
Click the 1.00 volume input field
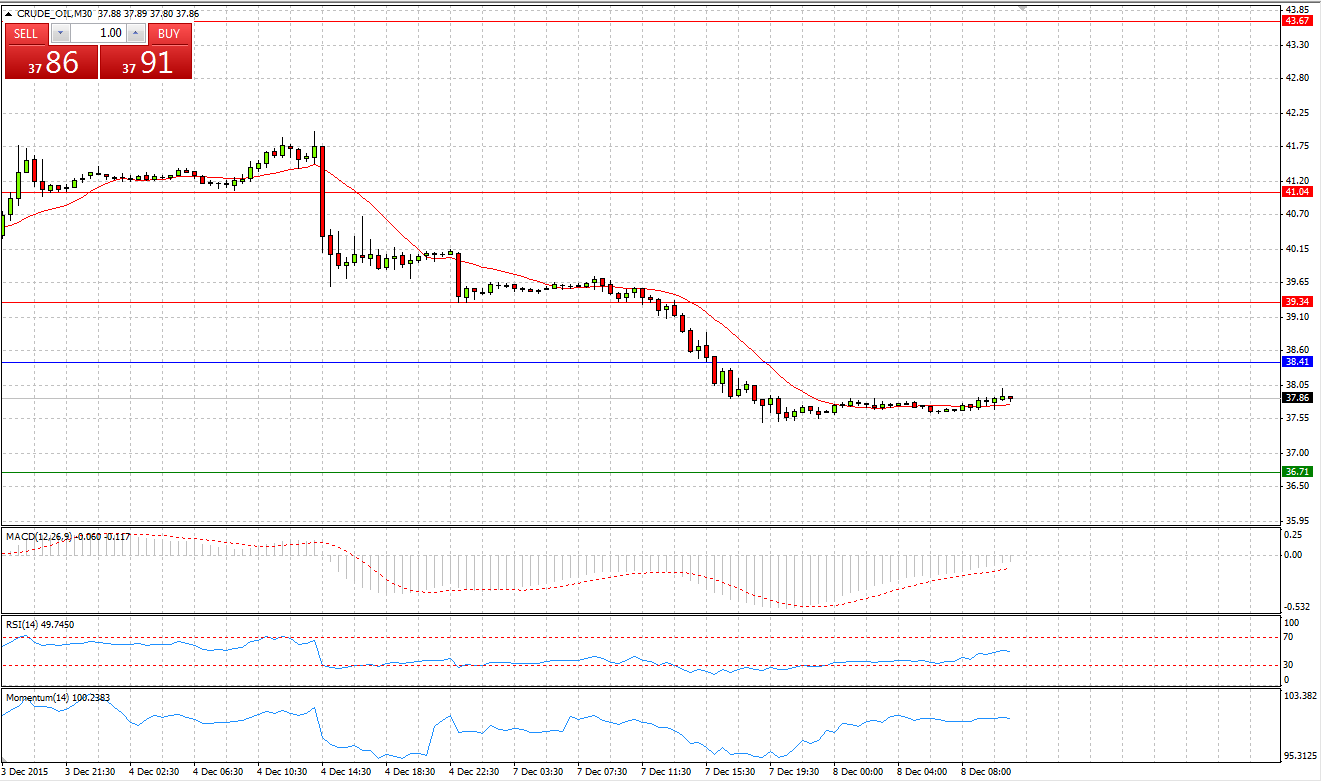coord(97,34)
